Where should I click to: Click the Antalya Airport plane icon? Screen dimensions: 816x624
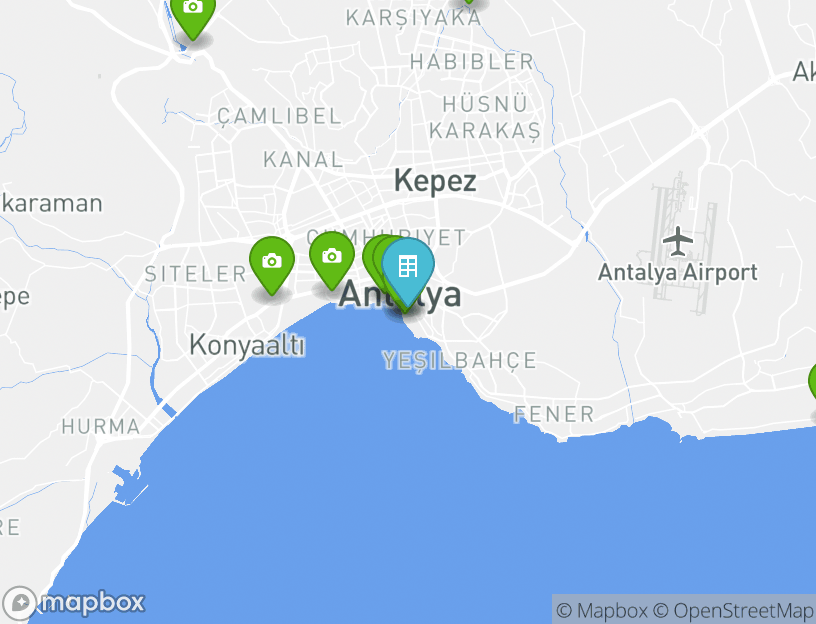click(678, 241)
